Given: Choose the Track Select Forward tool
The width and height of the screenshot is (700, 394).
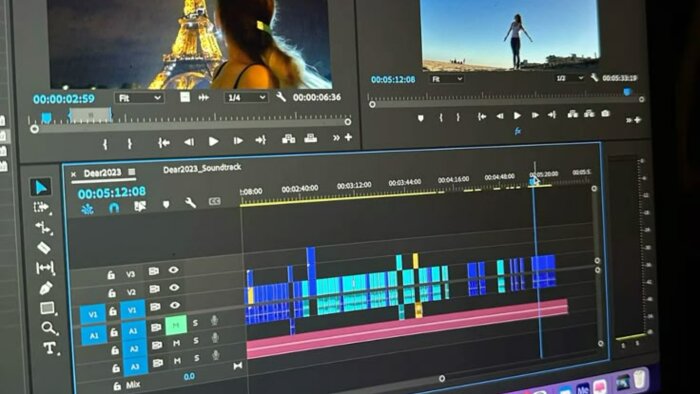Looking at the screenshot, I should click(41, 207).
